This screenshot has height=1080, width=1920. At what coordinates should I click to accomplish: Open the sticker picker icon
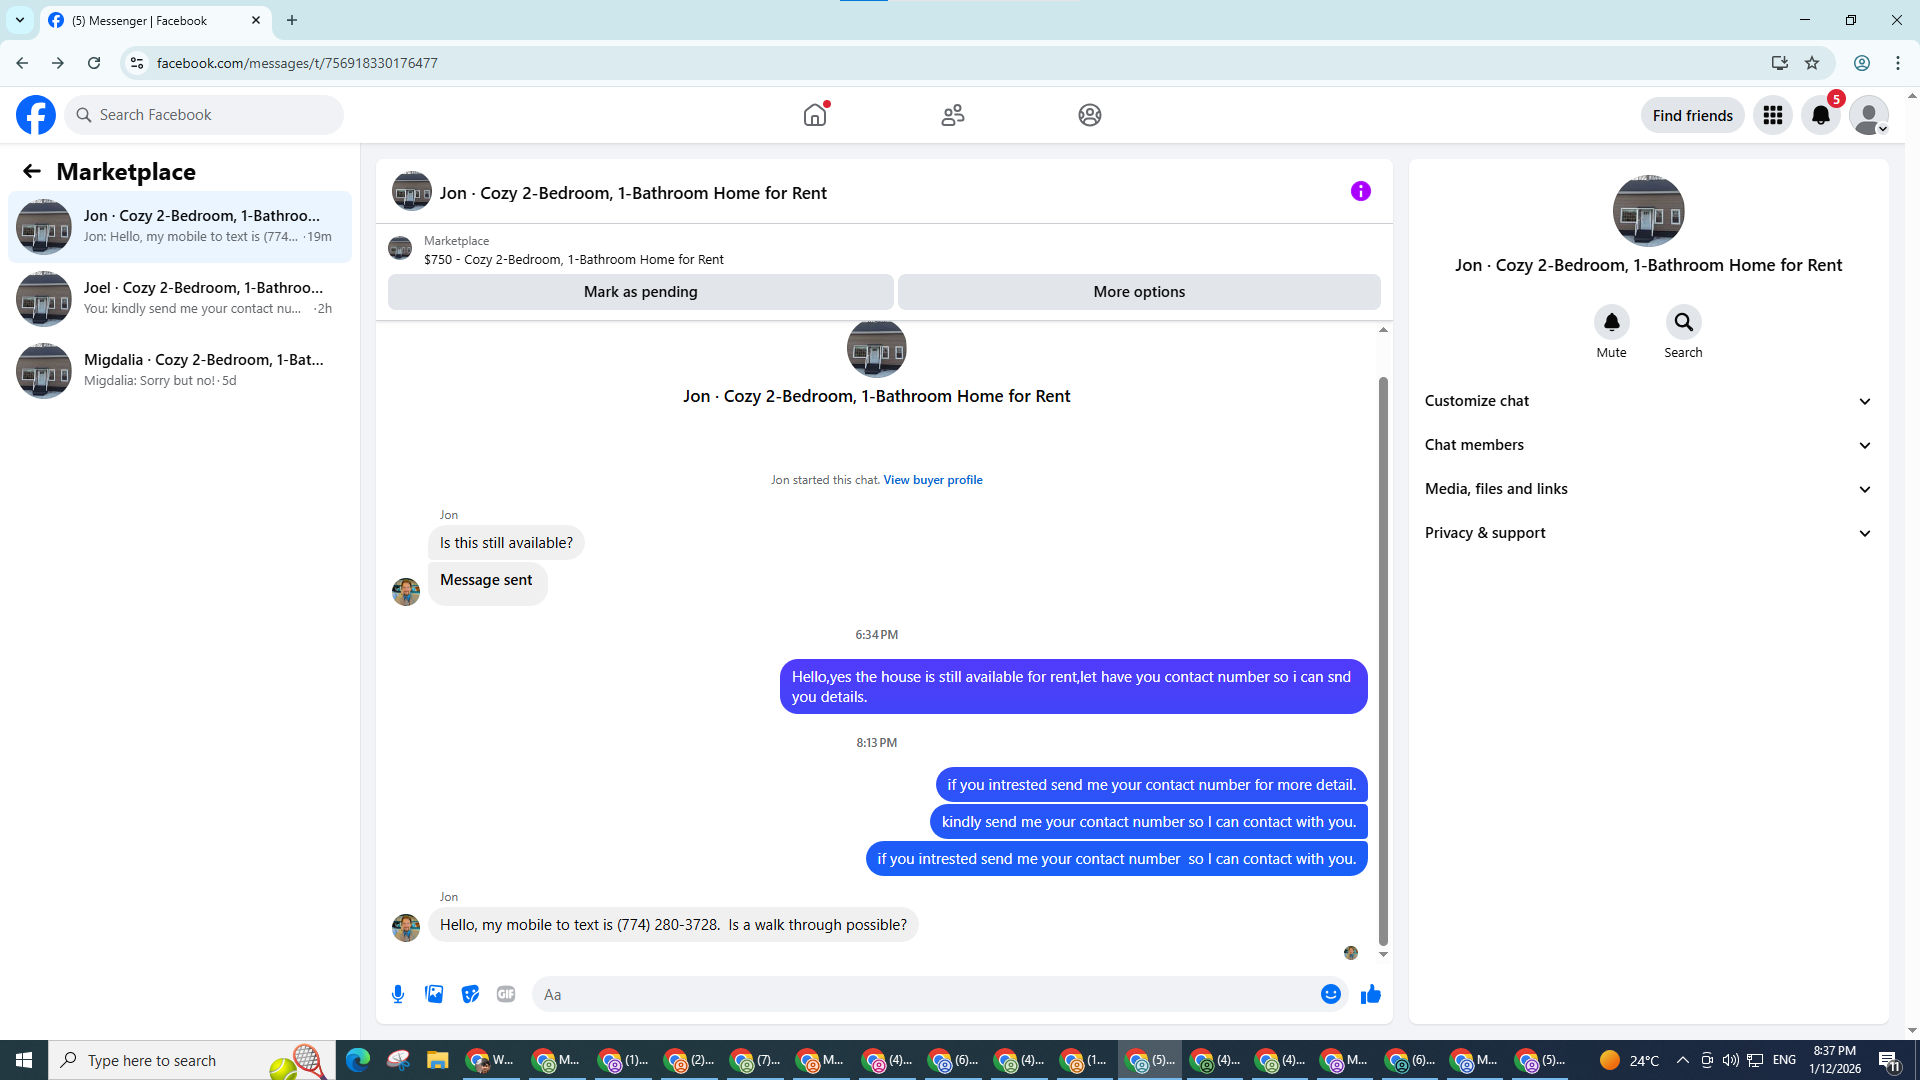point(470,994)
